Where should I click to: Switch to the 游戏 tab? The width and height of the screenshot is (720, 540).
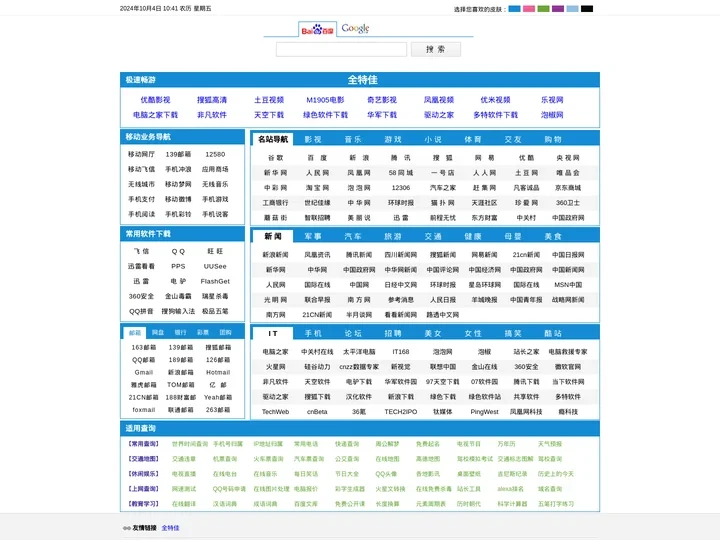coord(393,139)
